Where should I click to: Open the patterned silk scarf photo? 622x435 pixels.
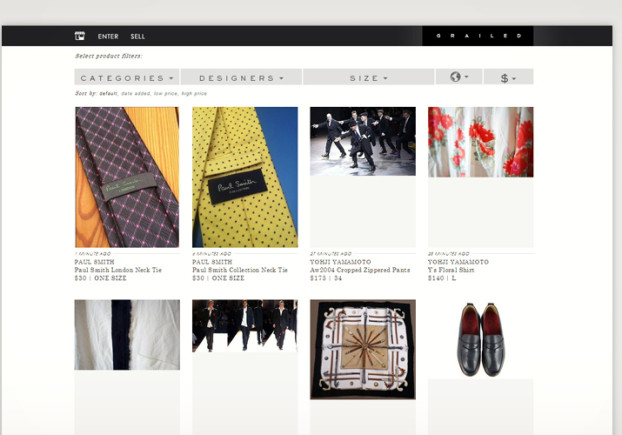coord(362,349)
